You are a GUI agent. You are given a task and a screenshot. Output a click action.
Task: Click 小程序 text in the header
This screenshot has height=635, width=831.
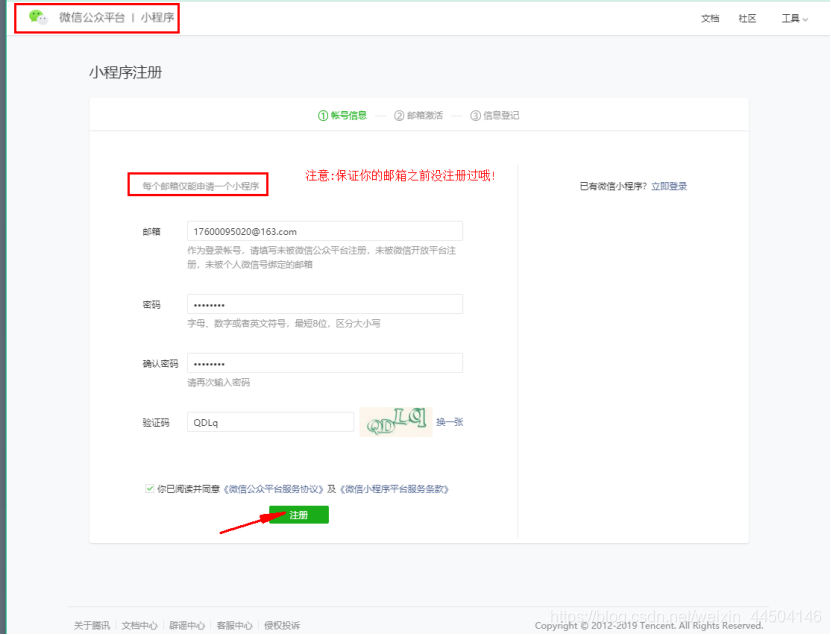(x=157, y=17)
